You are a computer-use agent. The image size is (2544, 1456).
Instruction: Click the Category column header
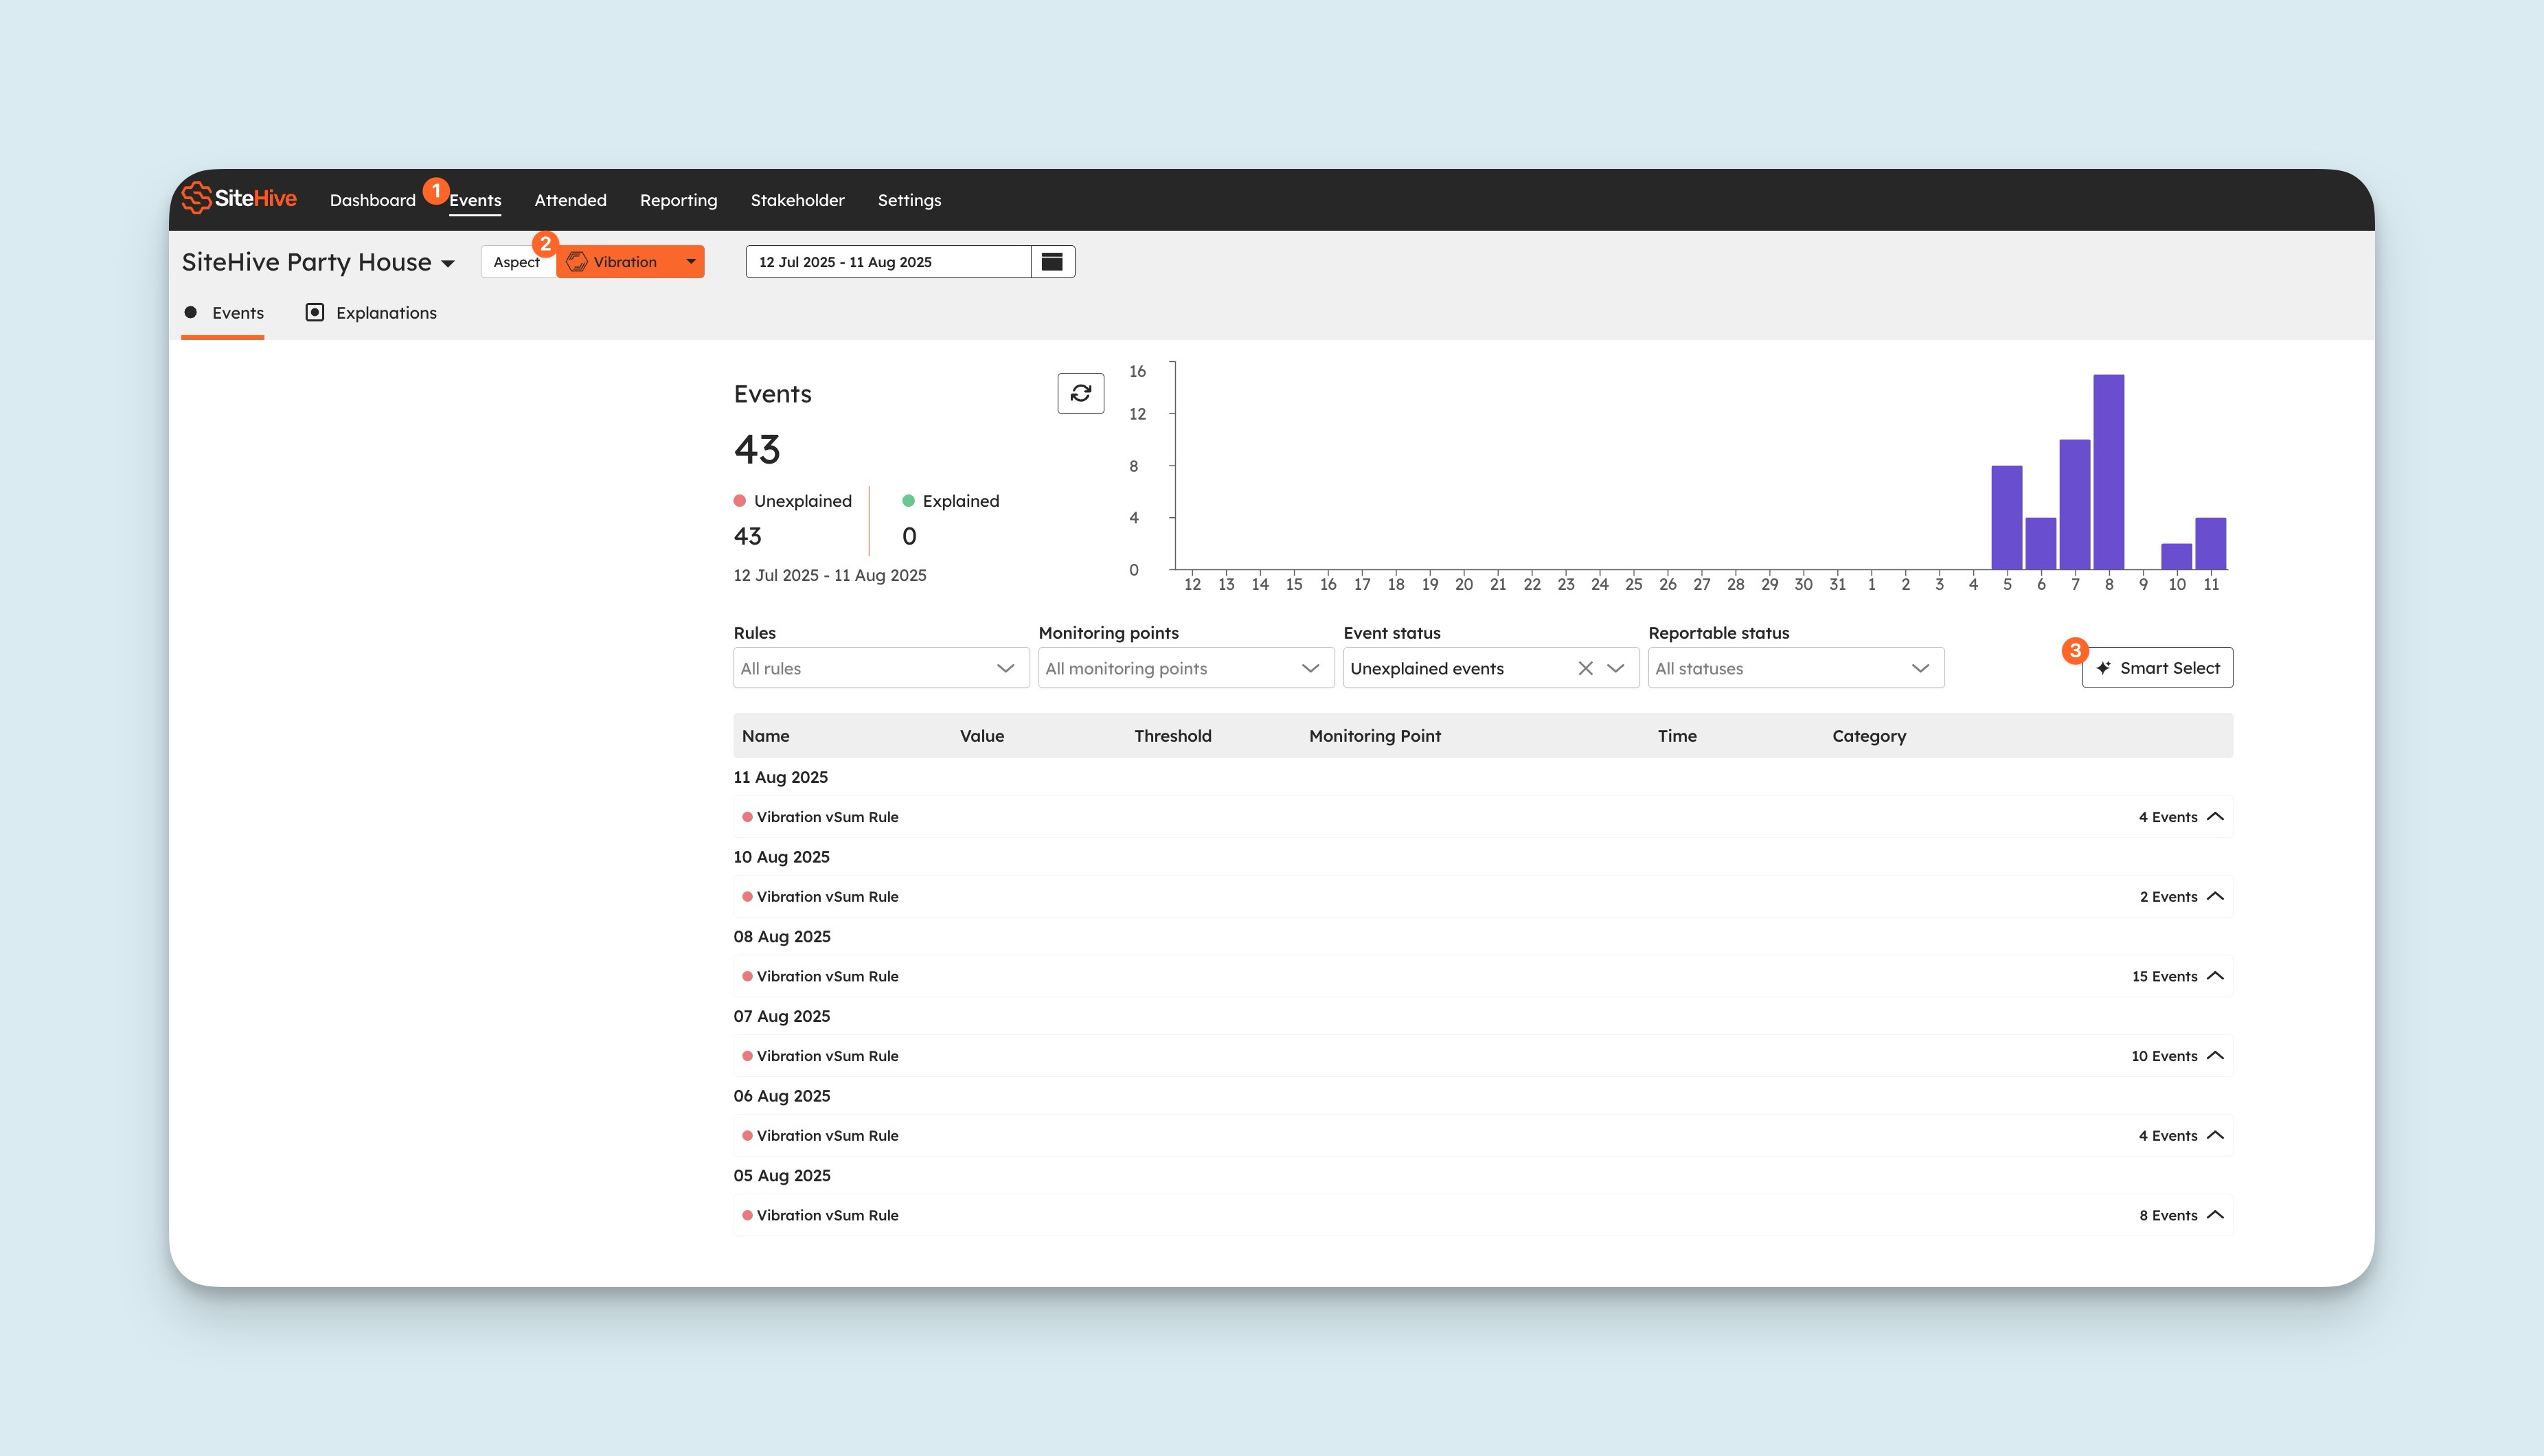tap(1868, 736)
